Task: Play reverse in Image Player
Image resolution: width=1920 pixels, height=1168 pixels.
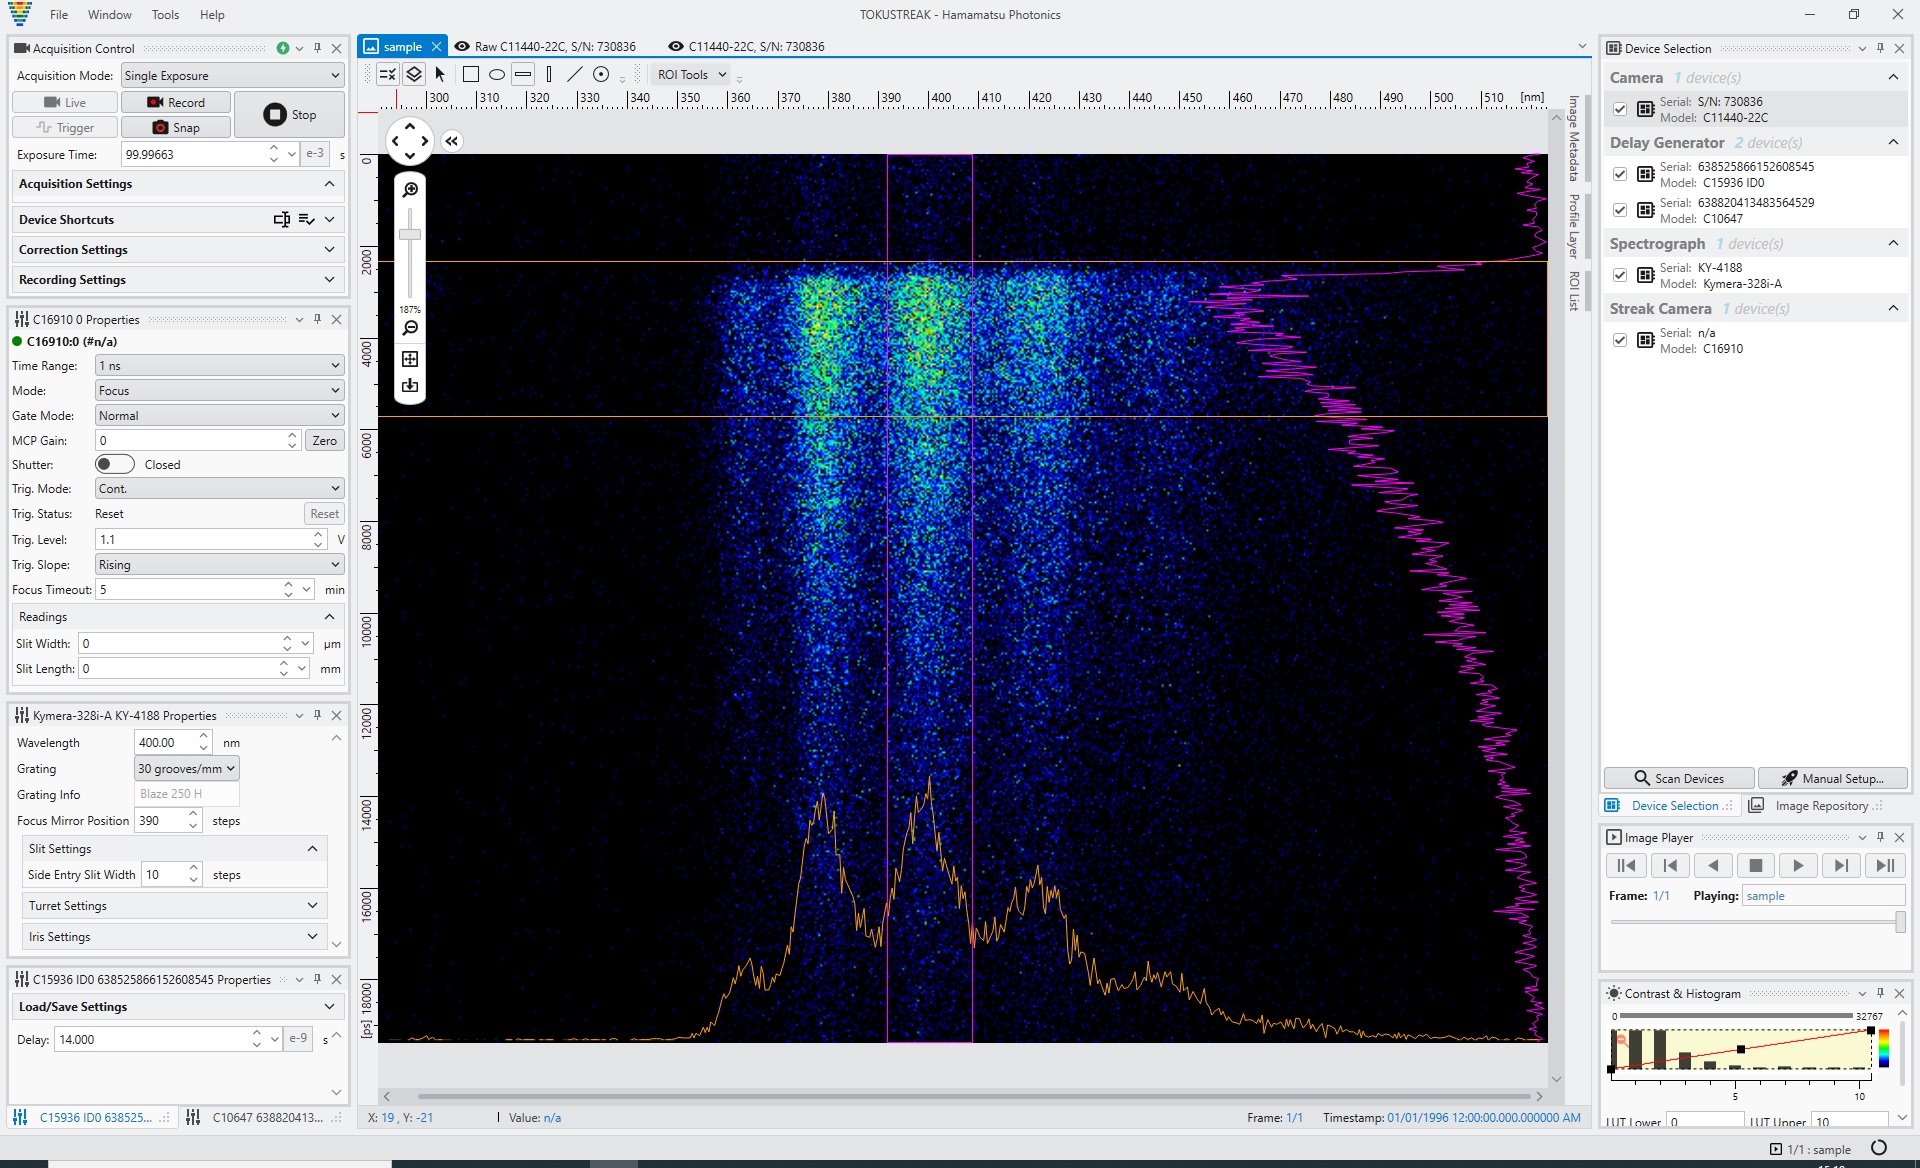Action: 1713,866
